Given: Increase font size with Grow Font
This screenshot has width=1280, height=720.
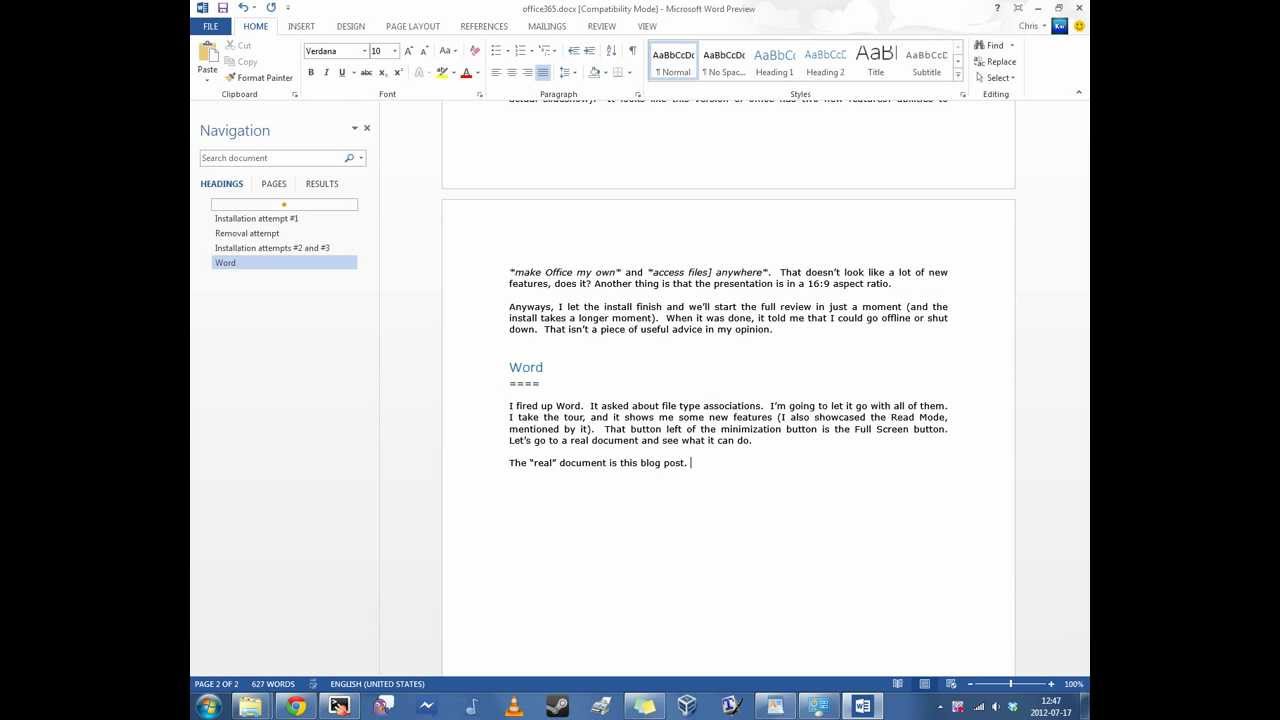Looking at the screenshot, I should tap(408, 51).
